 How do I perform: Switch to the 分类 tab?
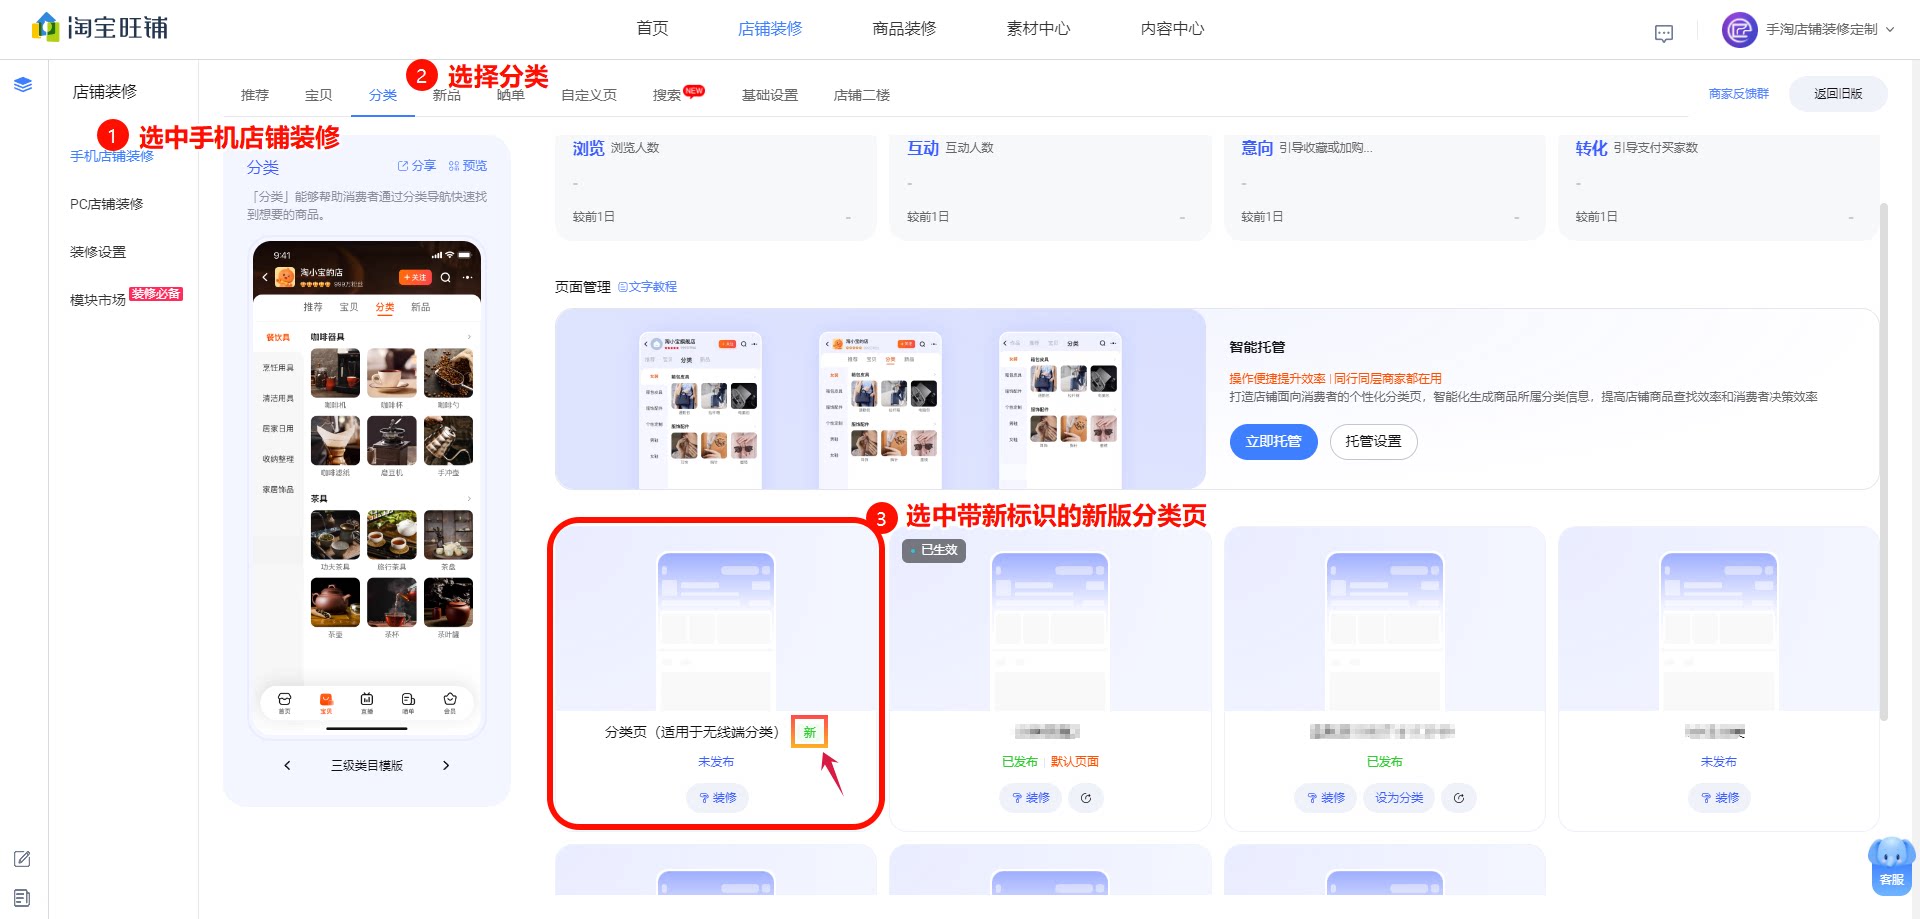383,95
